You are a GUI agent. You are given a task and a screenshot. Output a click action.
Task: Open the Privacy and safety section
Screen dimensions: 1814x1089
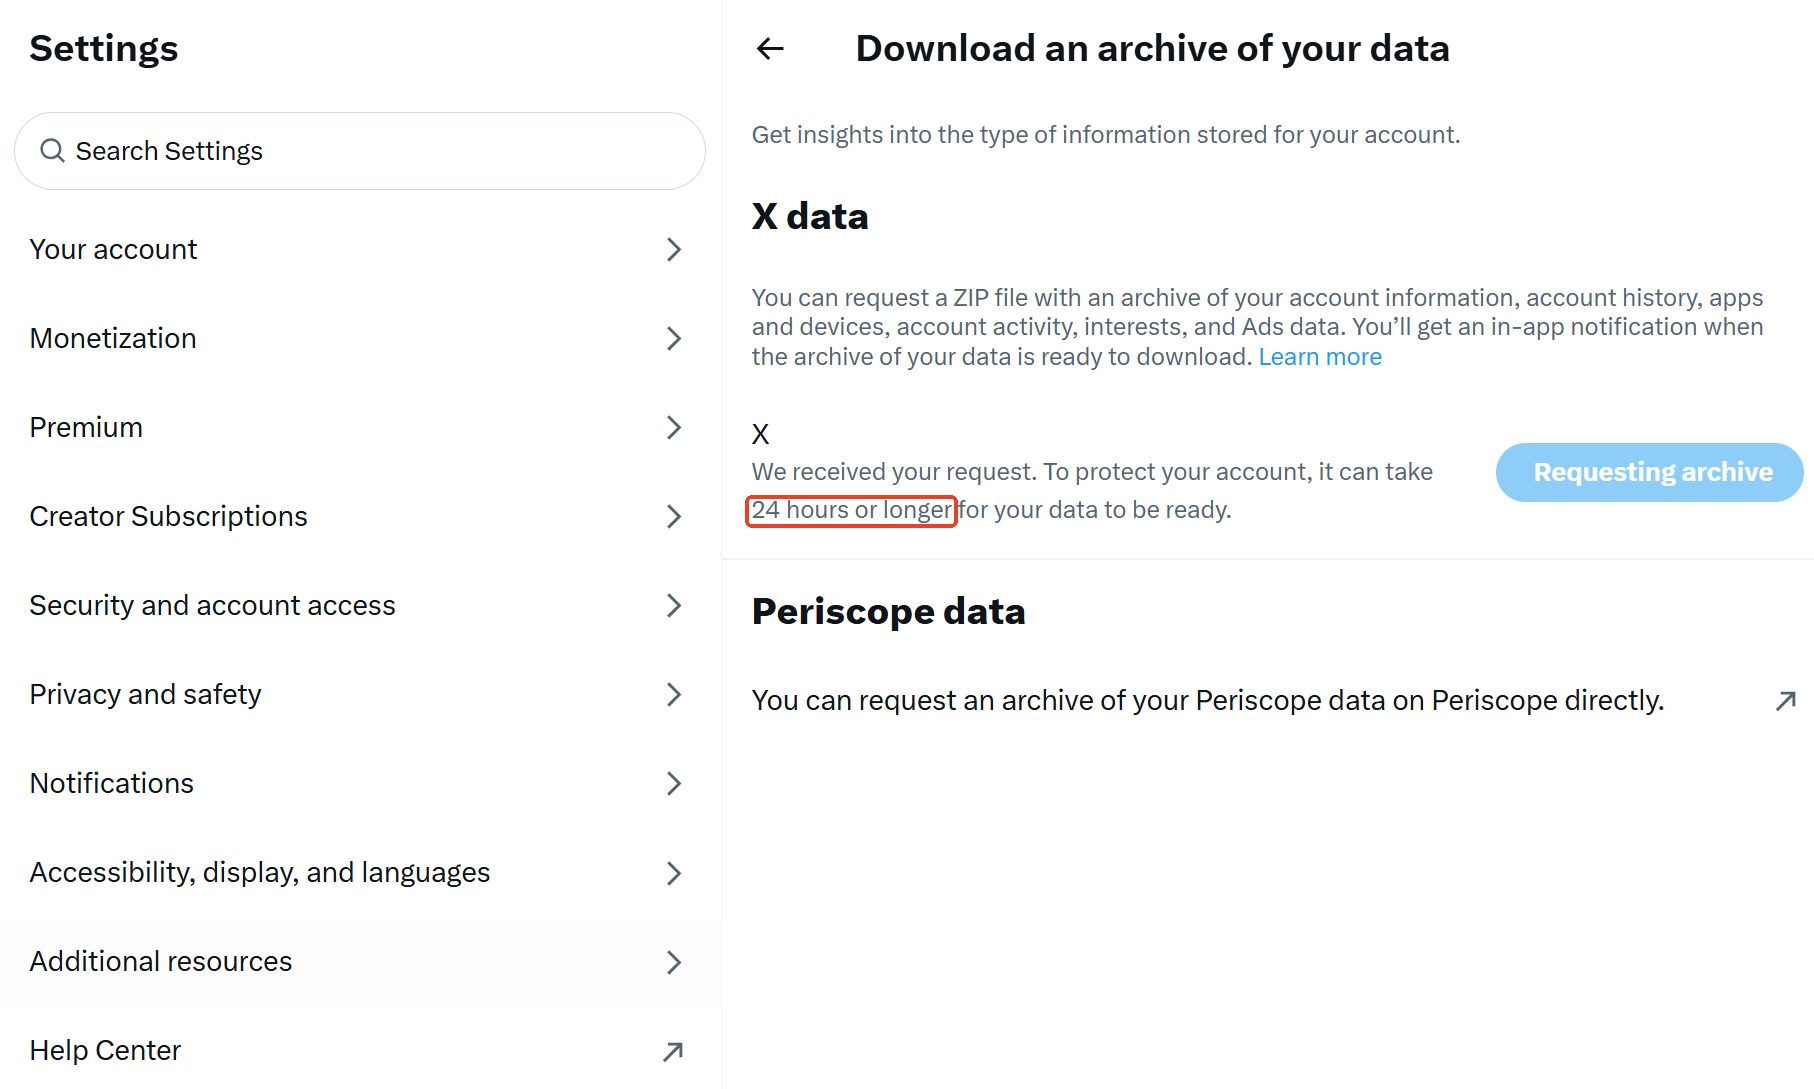pos(360,695)
